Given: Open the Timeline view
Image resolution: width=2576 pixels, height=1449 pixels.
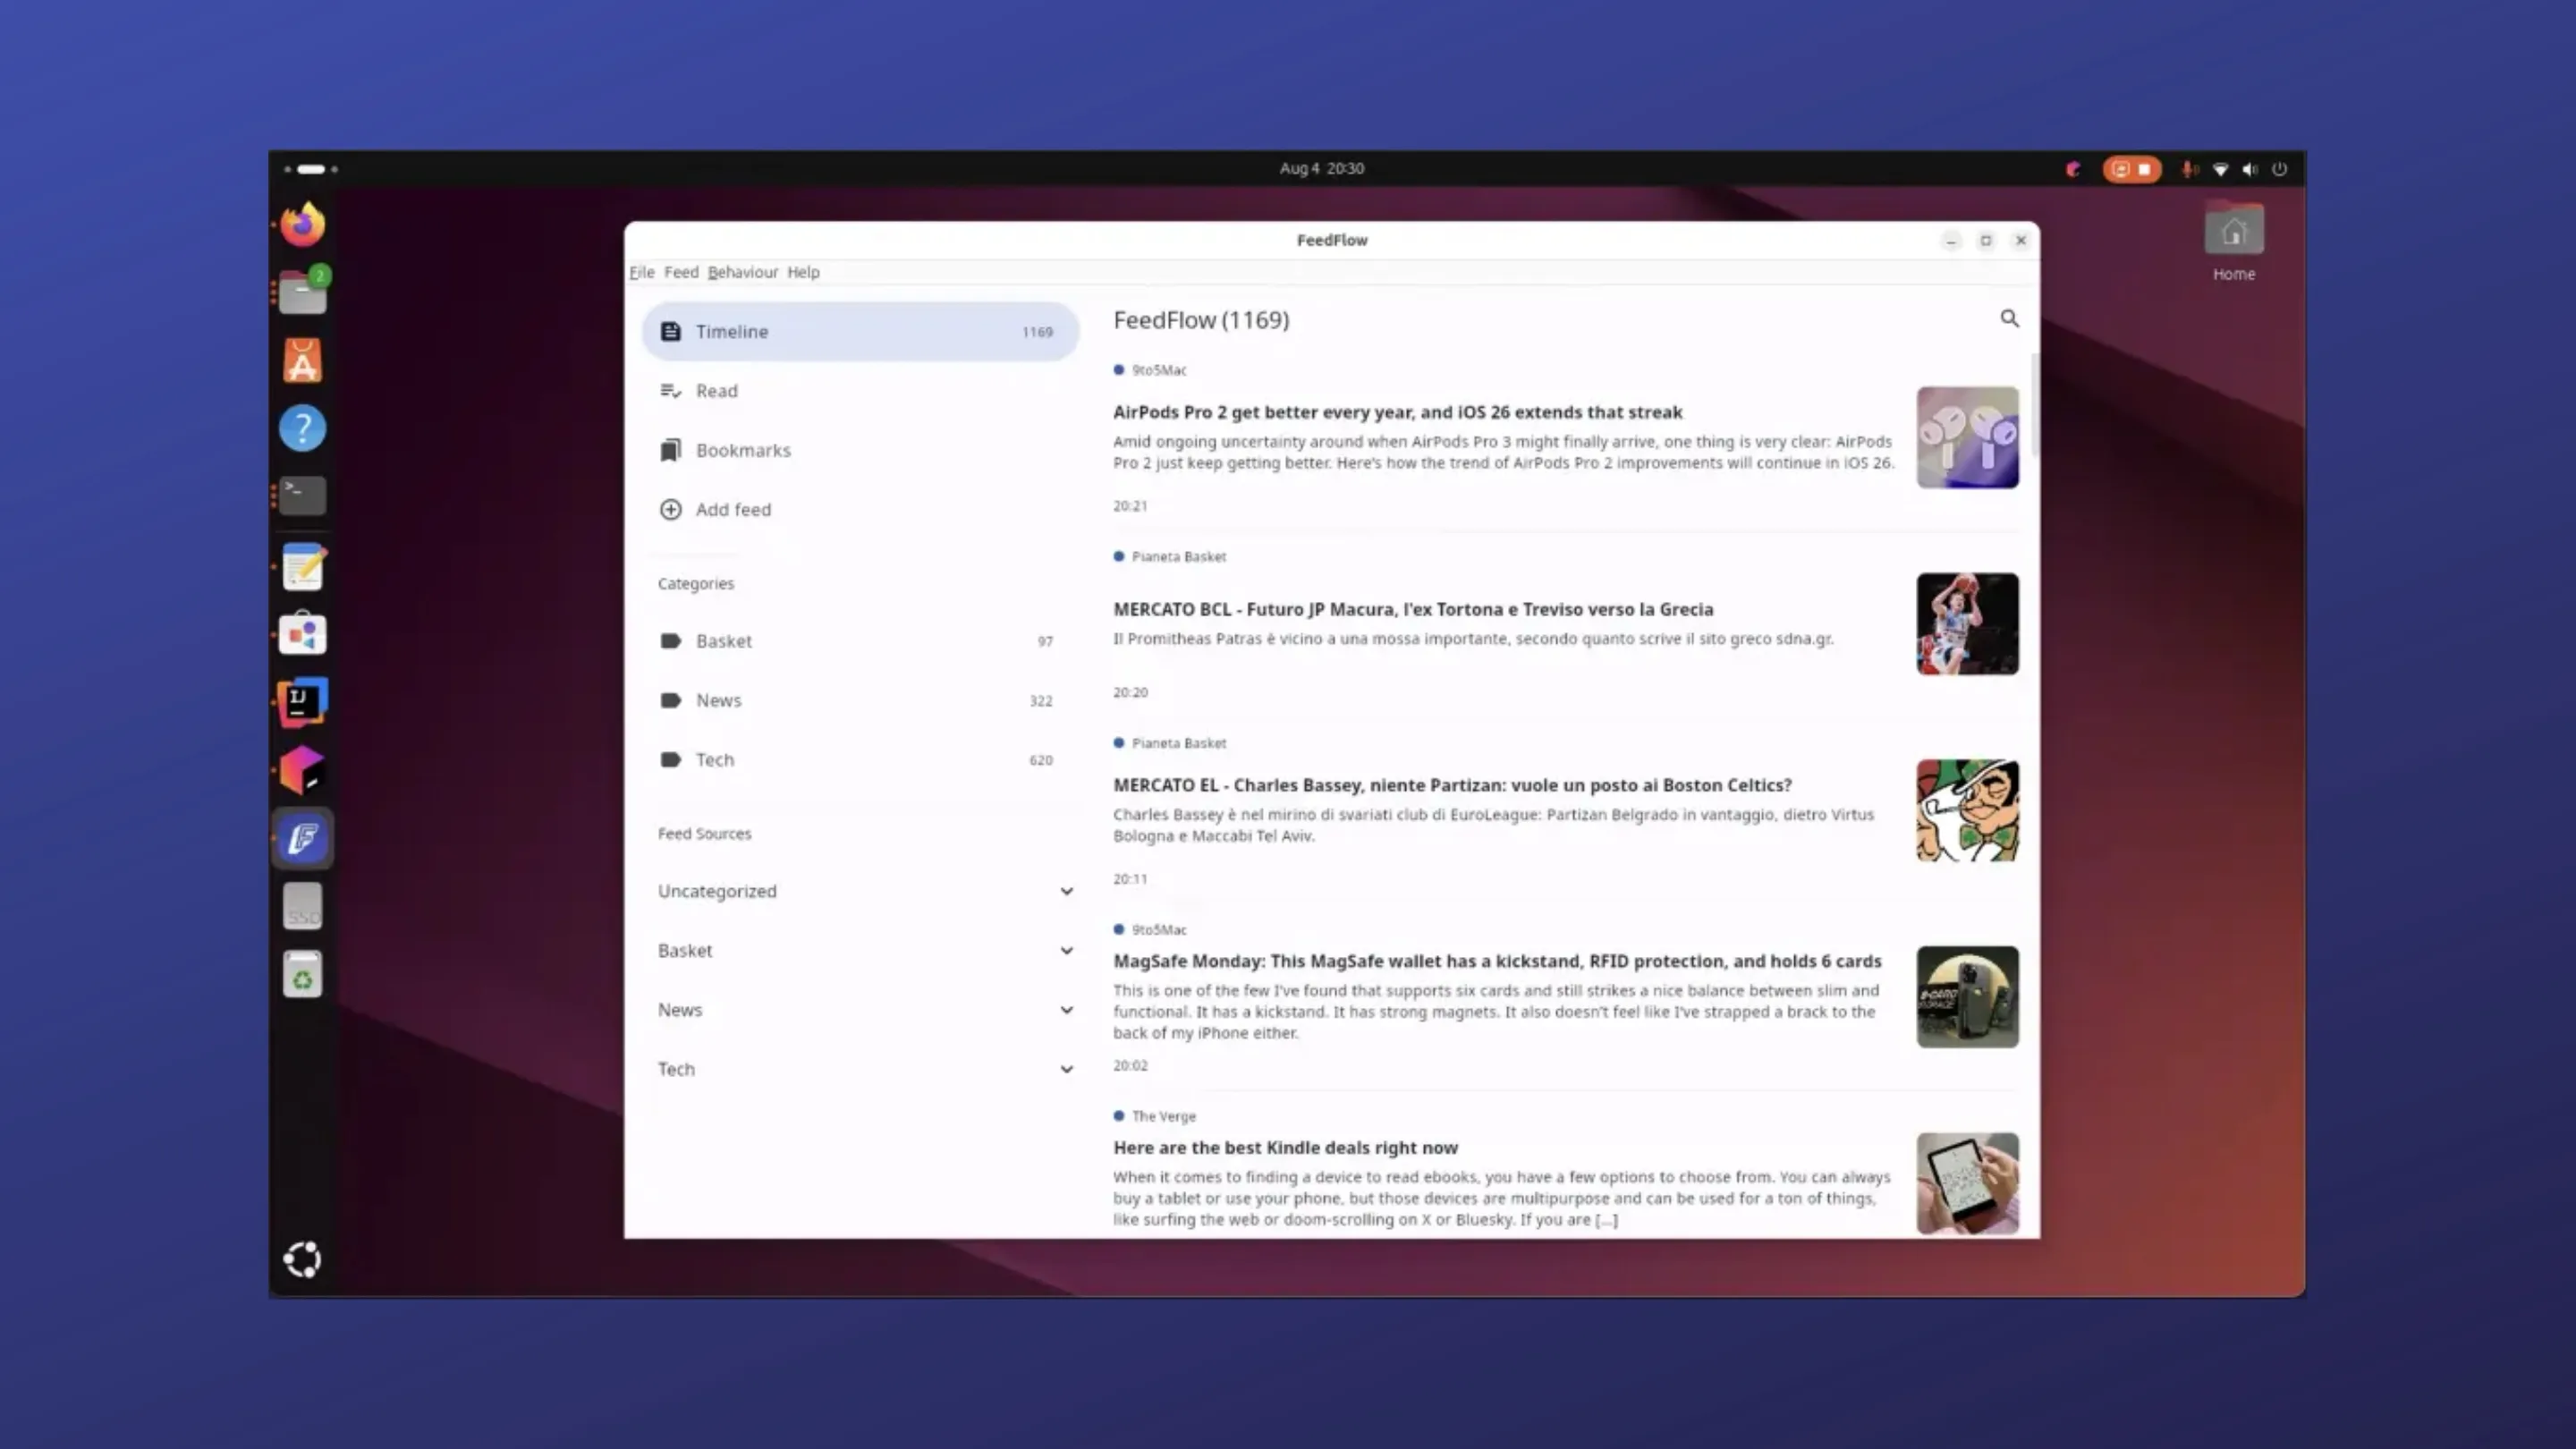Looking at the screenshot, I should tap(860, 331).
